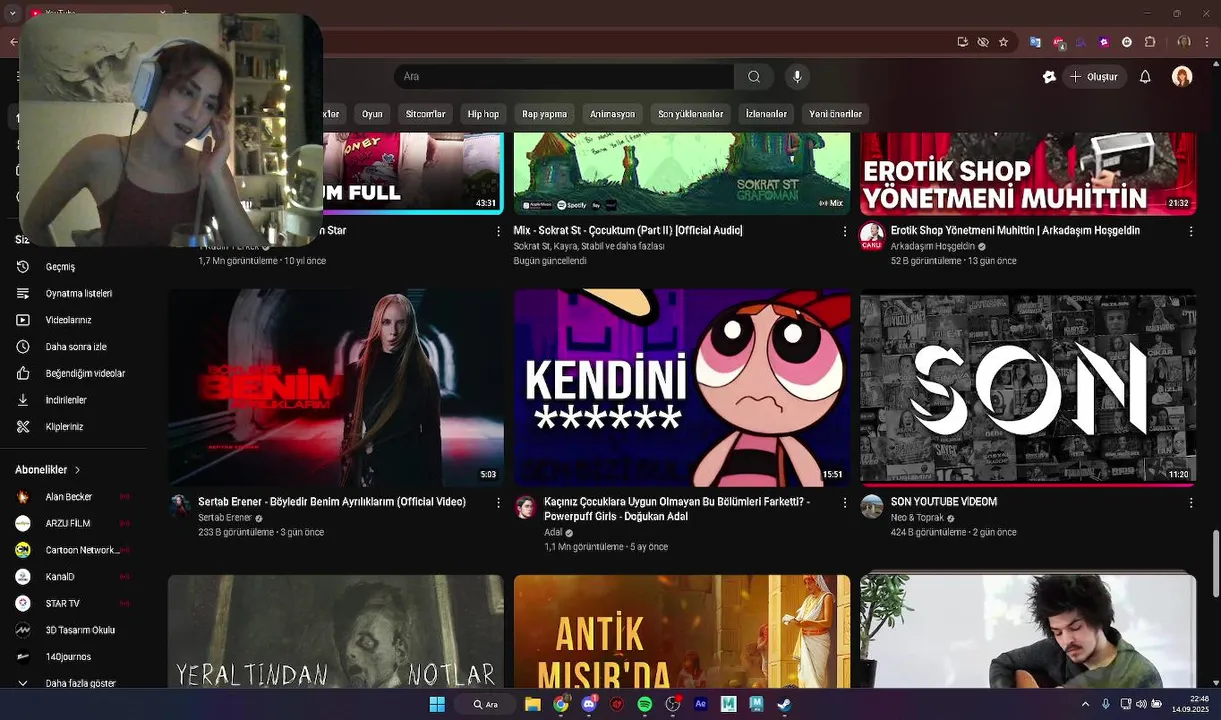Select the Oyun filter chip
The height and width of the screenshot is (720, 1221).
[x=372, y=114]
